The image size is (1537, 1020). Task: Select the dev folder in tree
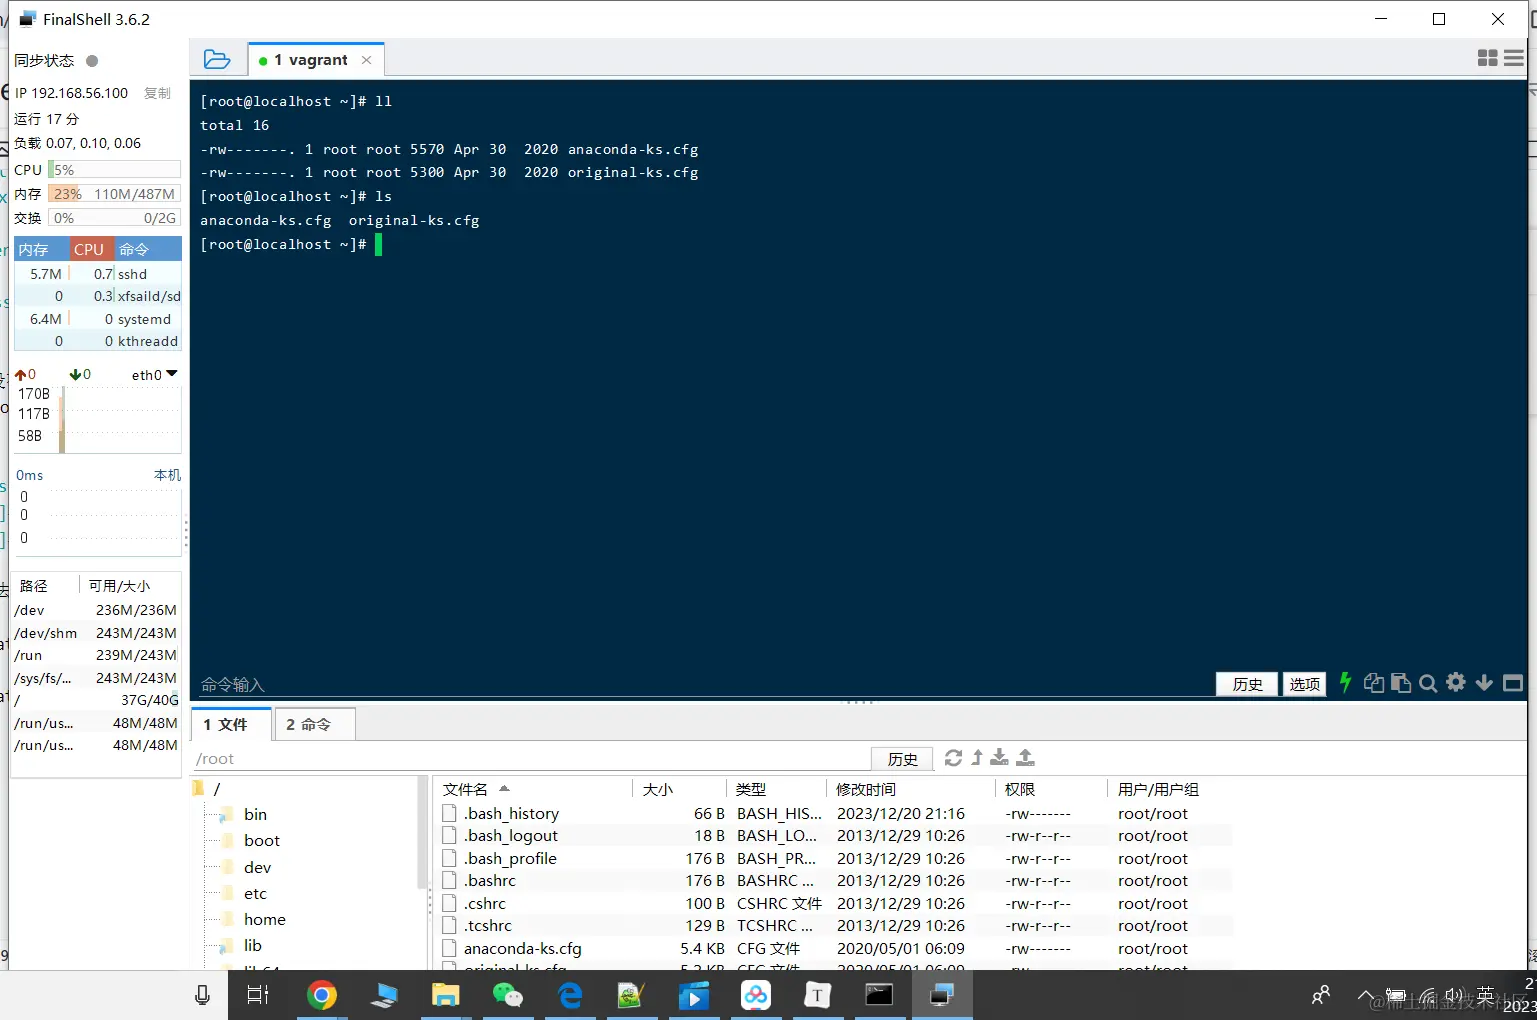[x=257, y=867]
